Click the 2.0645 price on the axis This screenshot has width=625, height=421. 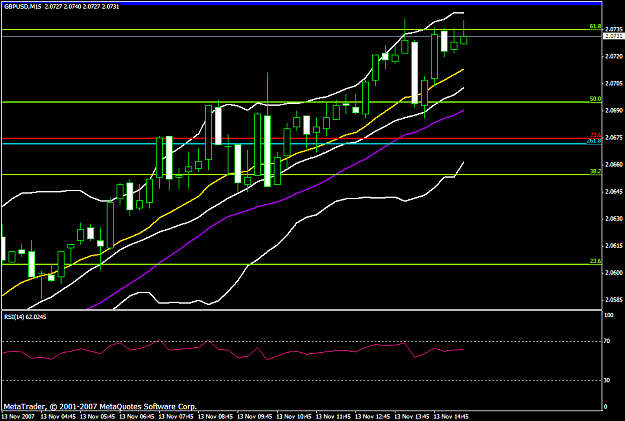coord(614,192)
